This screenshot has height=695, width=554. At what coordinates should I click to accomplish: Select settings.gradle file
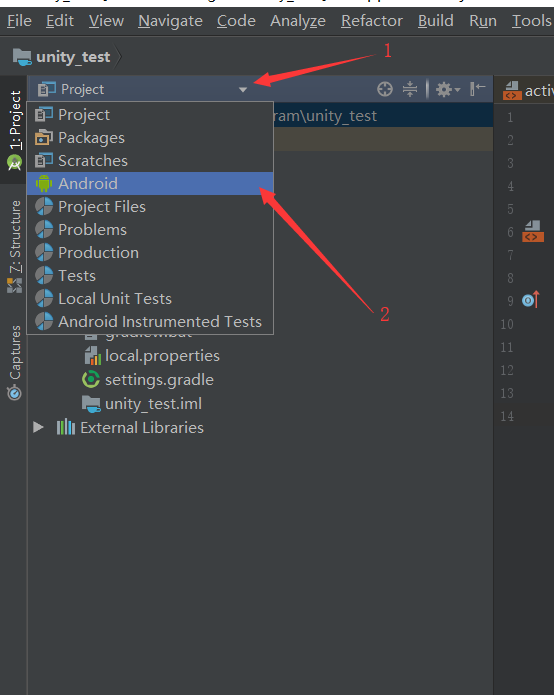[x=159, y=380]
